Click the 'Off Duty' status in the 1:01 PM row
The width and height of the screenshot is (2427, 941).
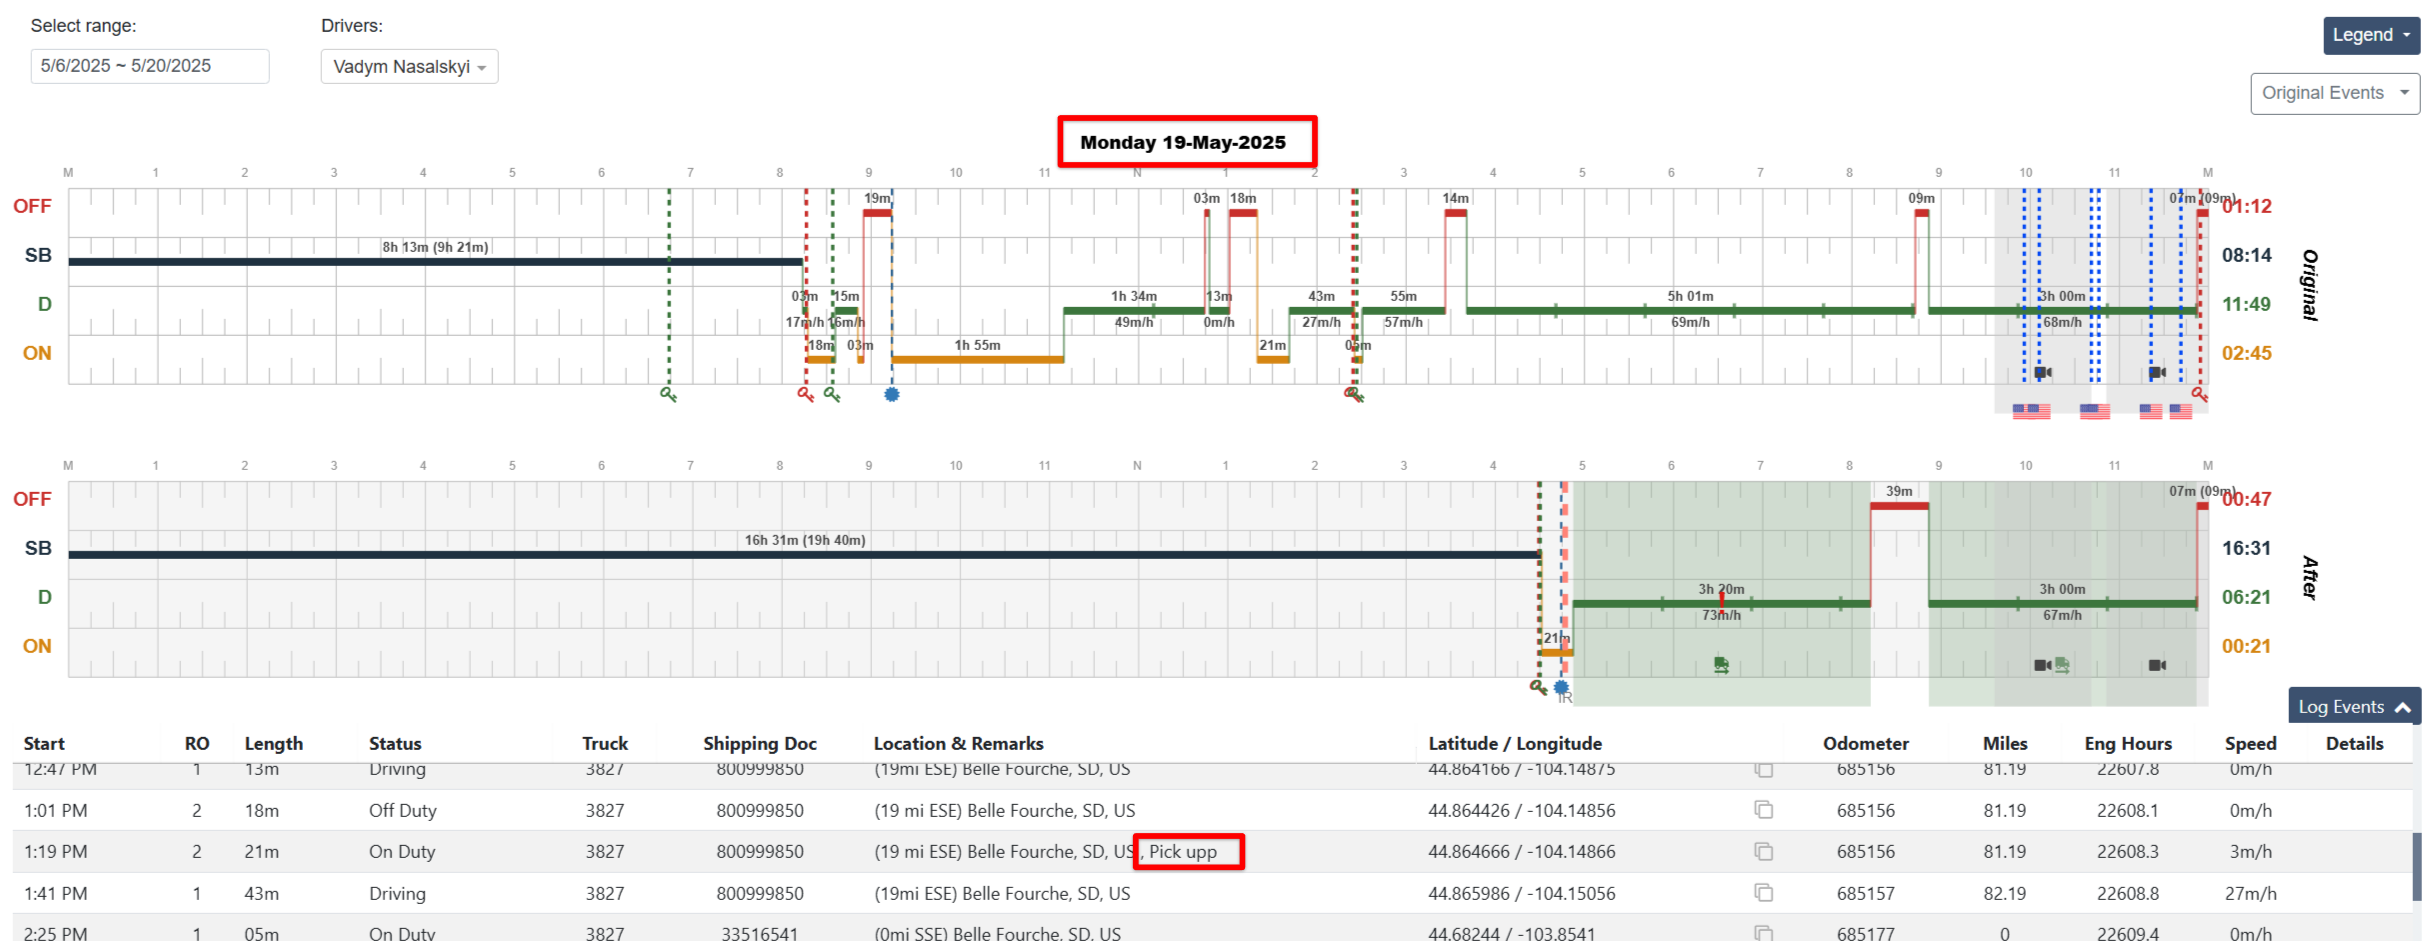click(403, 810)
